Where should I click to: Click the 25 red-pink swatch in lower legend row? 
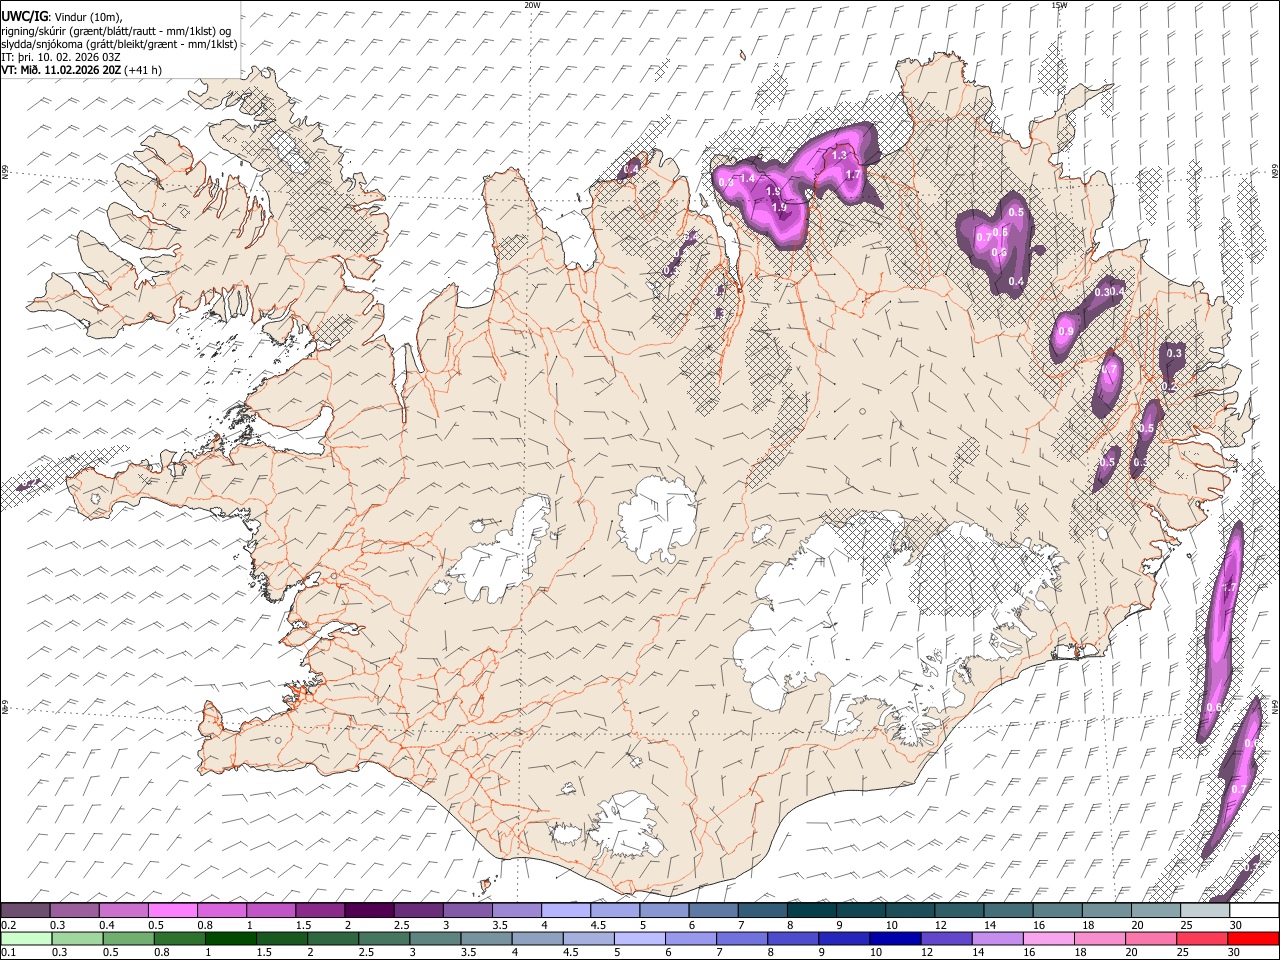tap(1202, 938)
